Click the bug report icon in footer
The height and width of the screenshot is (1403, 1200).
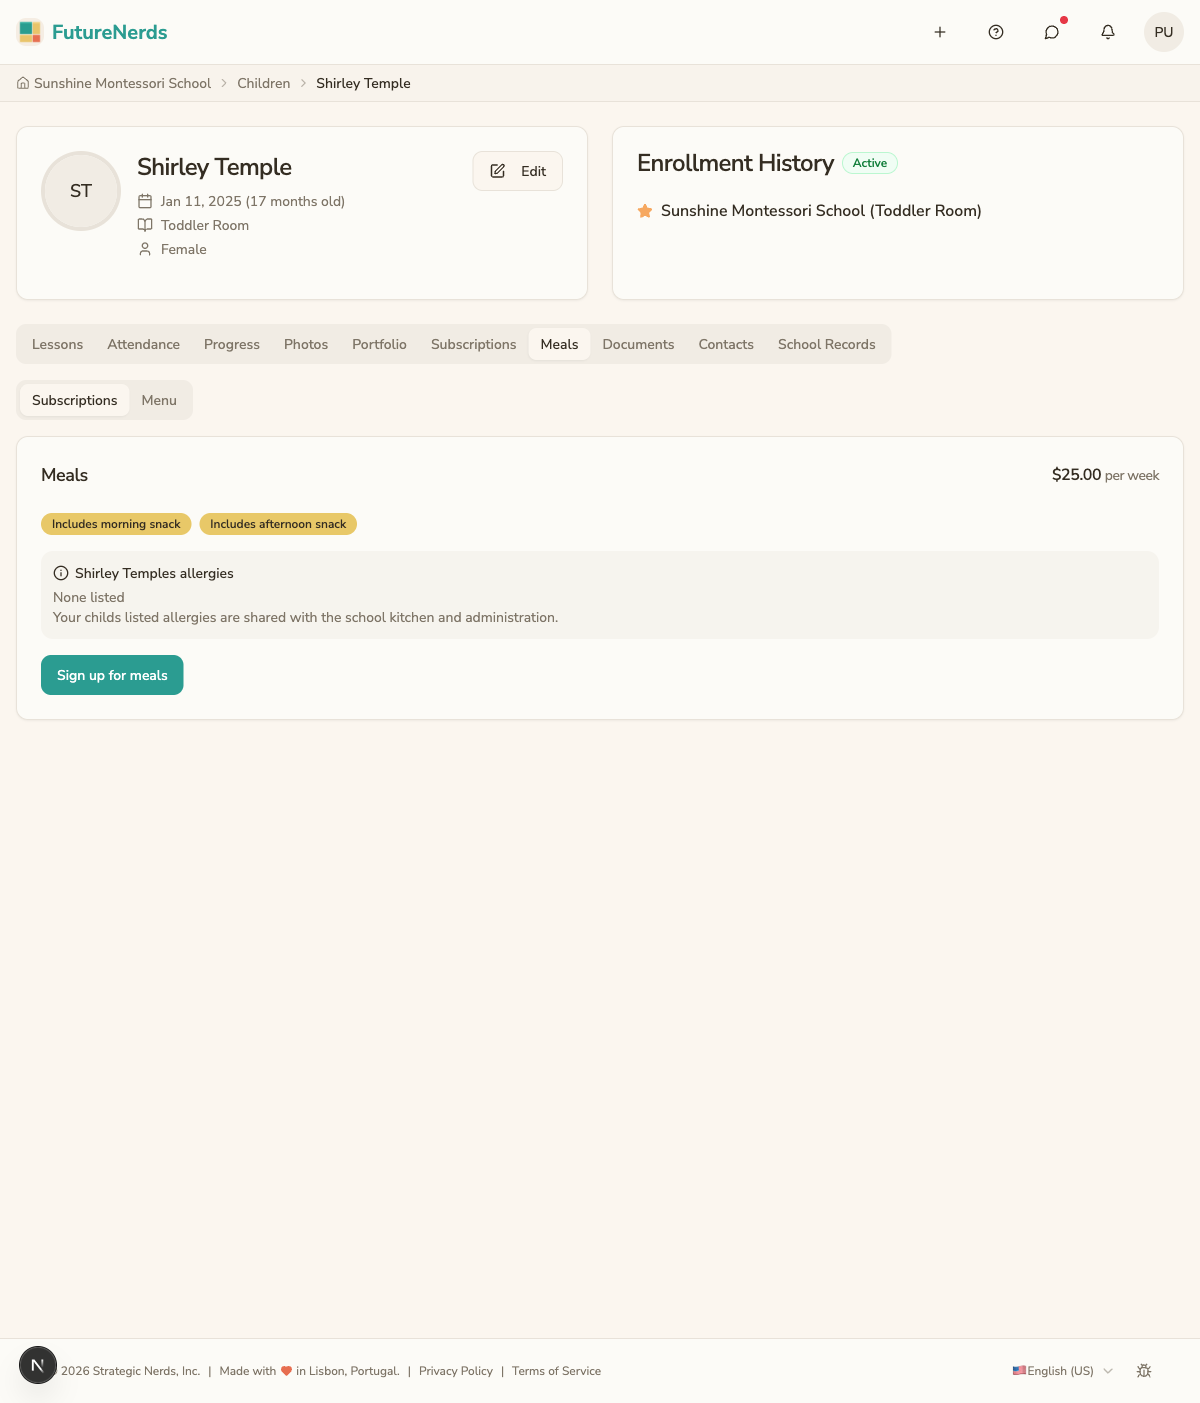coord(1144,1371)
